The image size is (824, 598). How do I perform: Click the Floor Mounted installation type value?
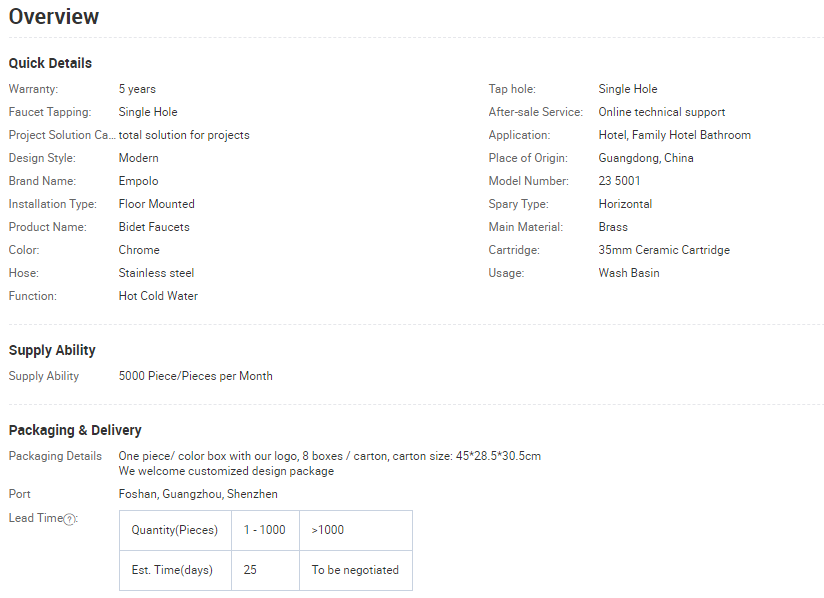pyautogui.click(x=156, y=204)
